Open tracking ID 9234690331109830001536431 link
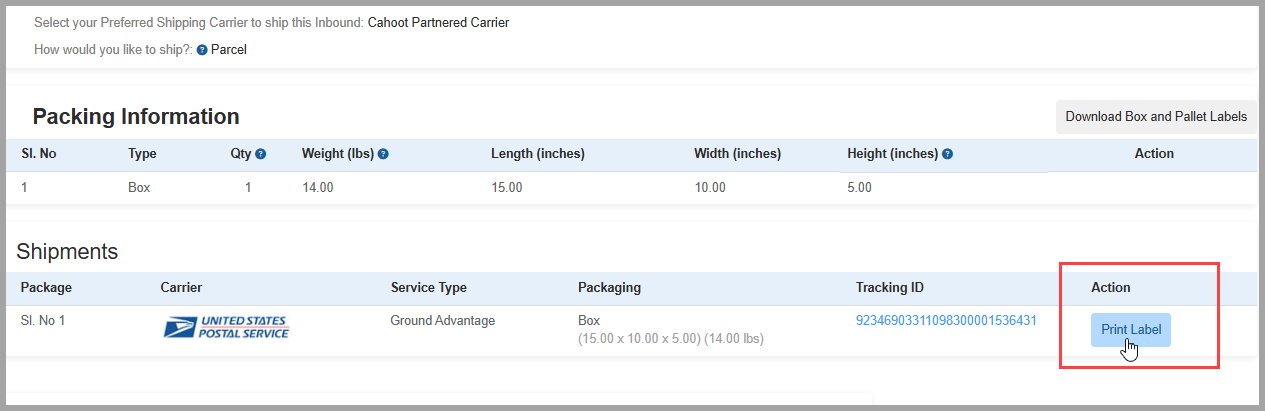Screen dimensions: 1265x411 (946, 321)
